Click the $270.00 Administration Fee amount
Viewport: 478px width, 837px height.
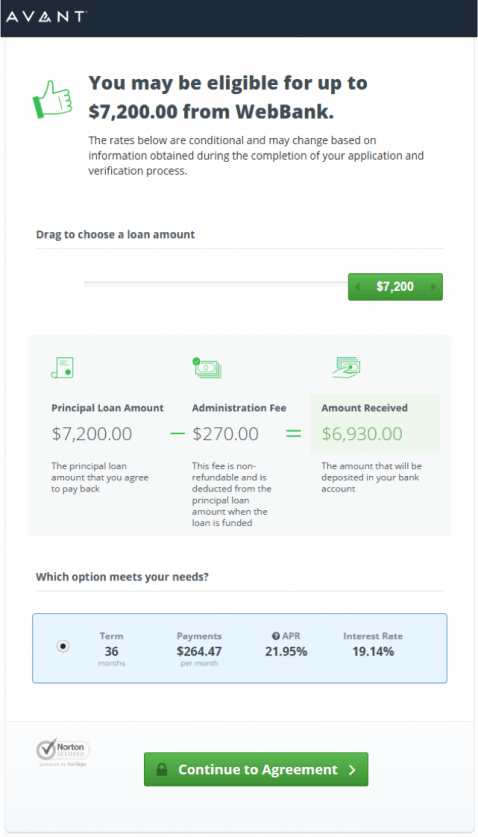[x=225, y=433]
